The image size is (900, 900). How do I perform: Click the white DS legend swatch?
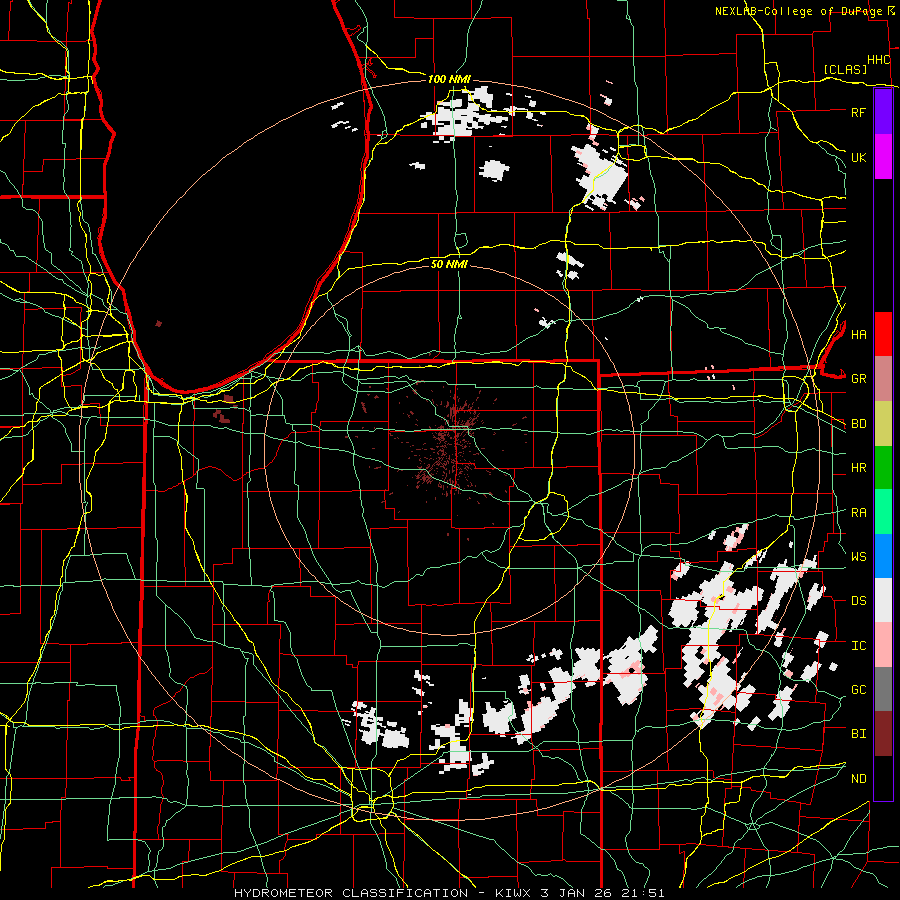883,600
